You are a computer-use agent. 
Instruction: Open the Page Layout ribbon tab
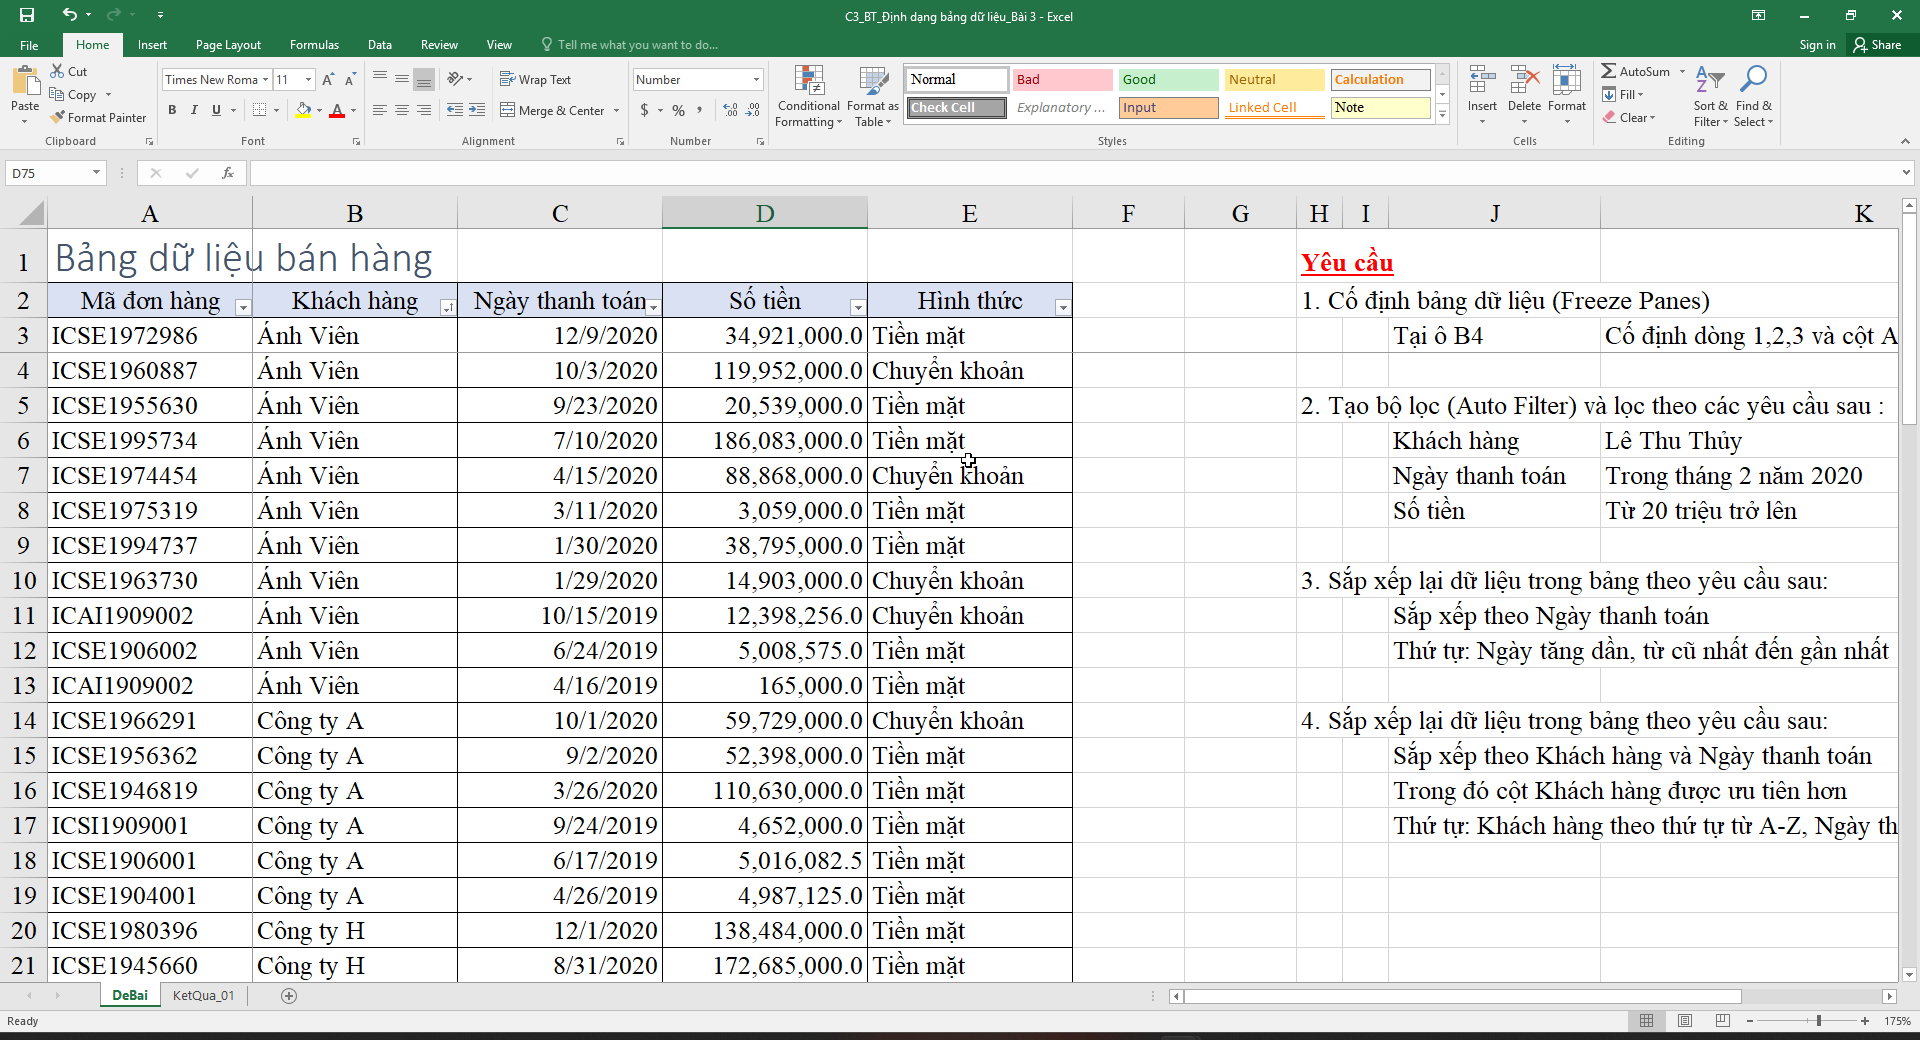pyautogui.click(x=228, y=45)
